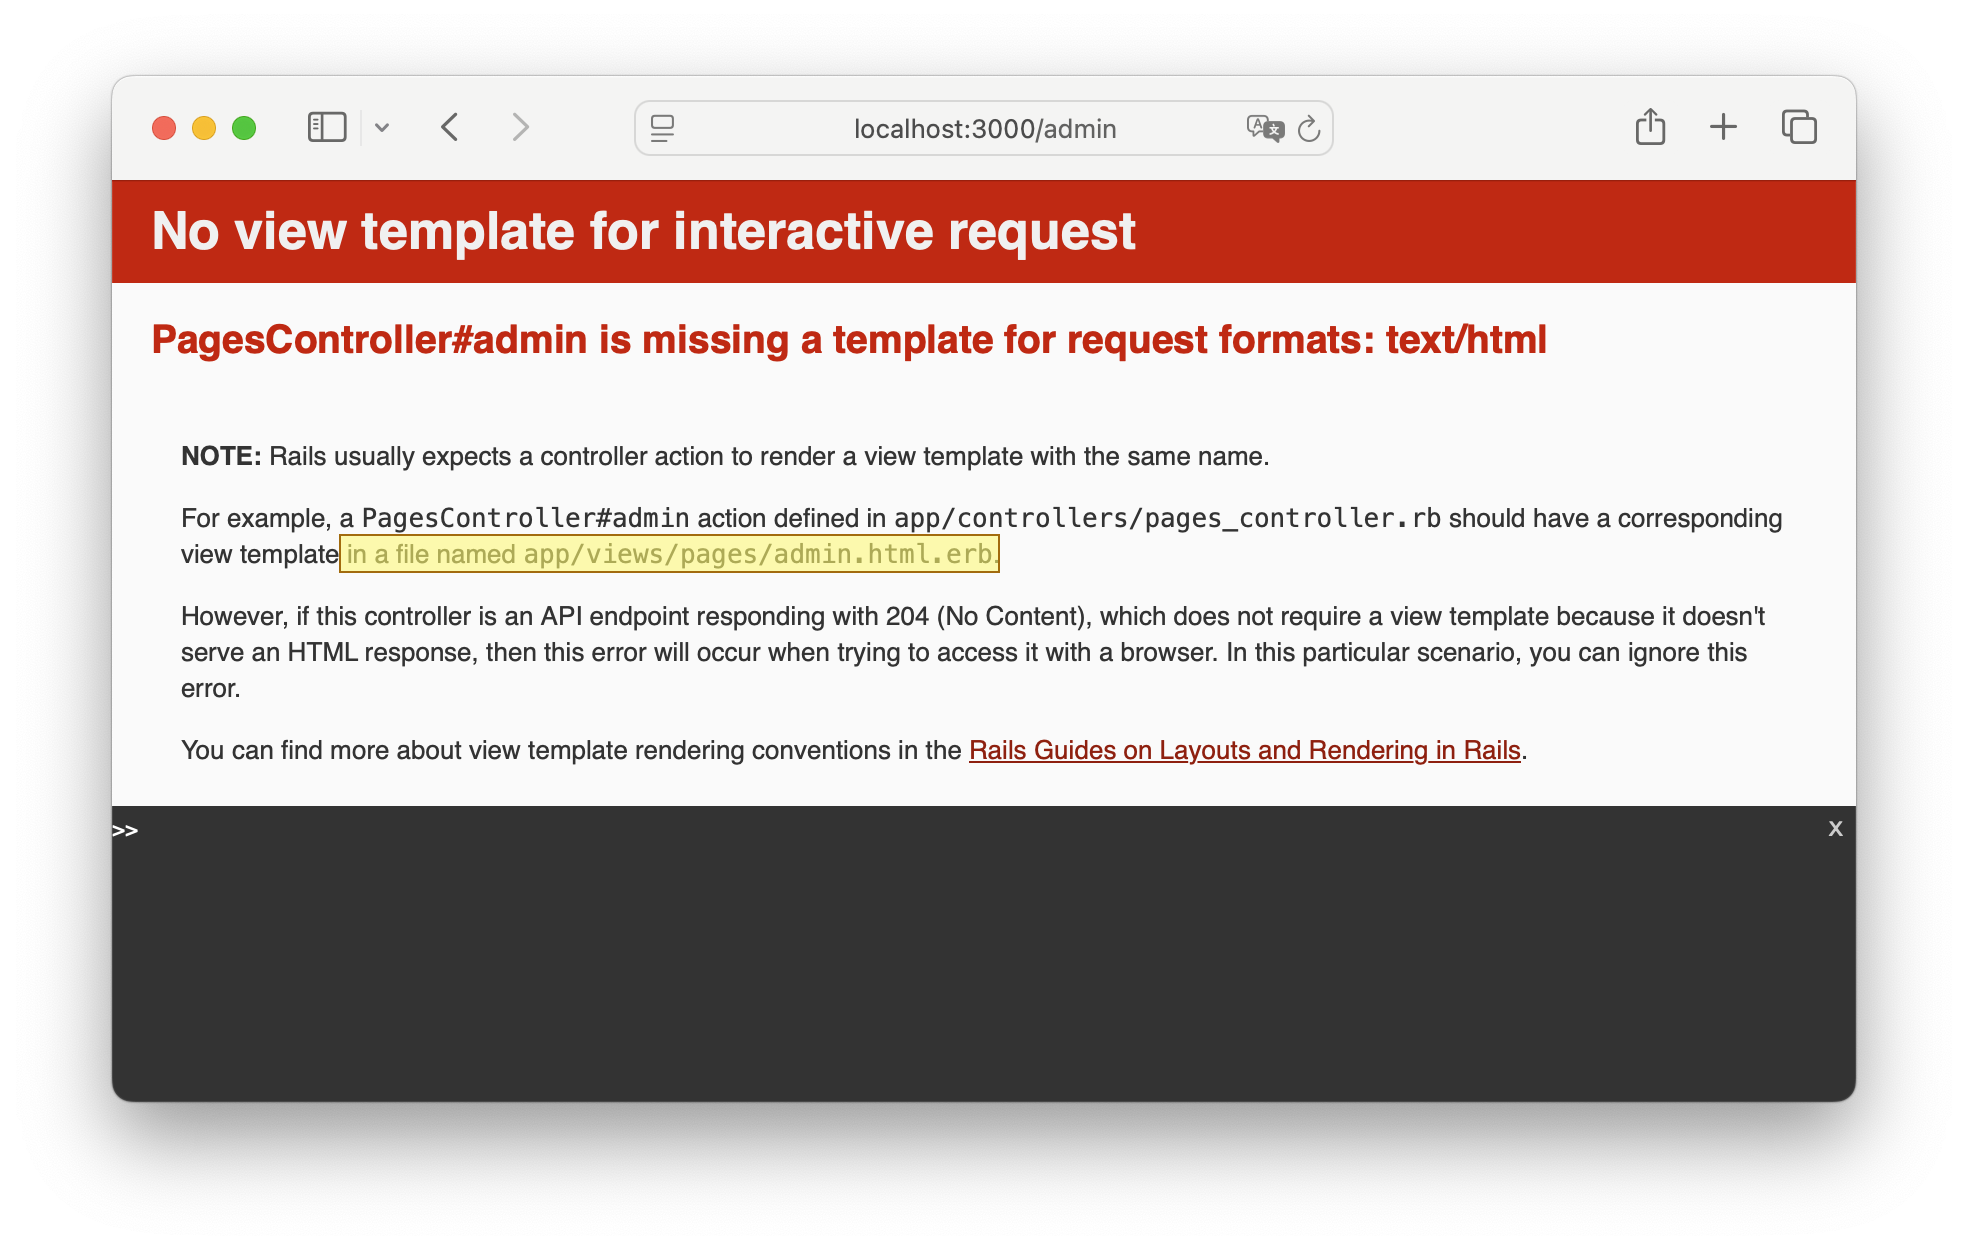Viewport: 1968px width, 1250px height.
Task: Open the Share button in toolbar
Action: (x=1650, y=127)
